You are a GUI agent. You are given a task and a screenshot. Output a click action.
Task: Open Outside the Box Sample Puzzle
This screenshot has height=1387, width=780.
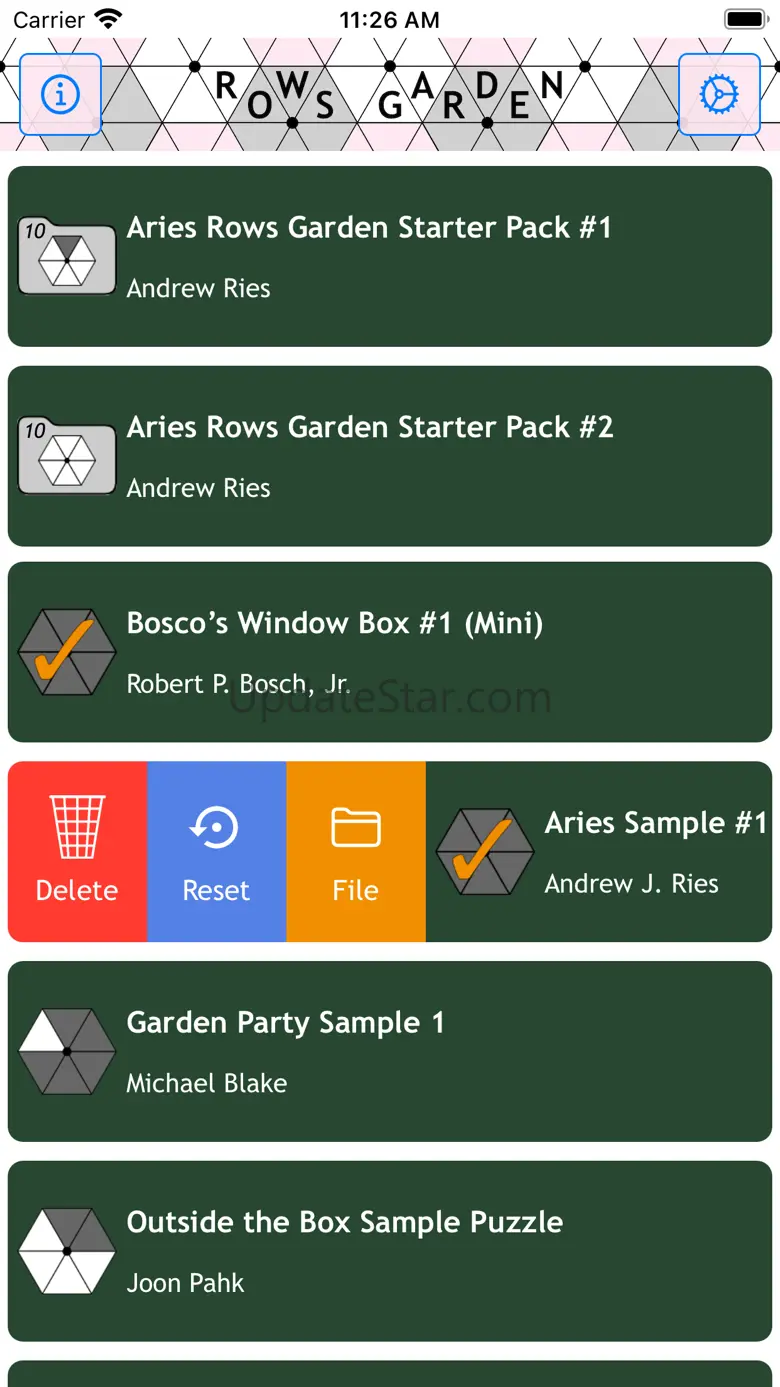(x=344, y=1222)
